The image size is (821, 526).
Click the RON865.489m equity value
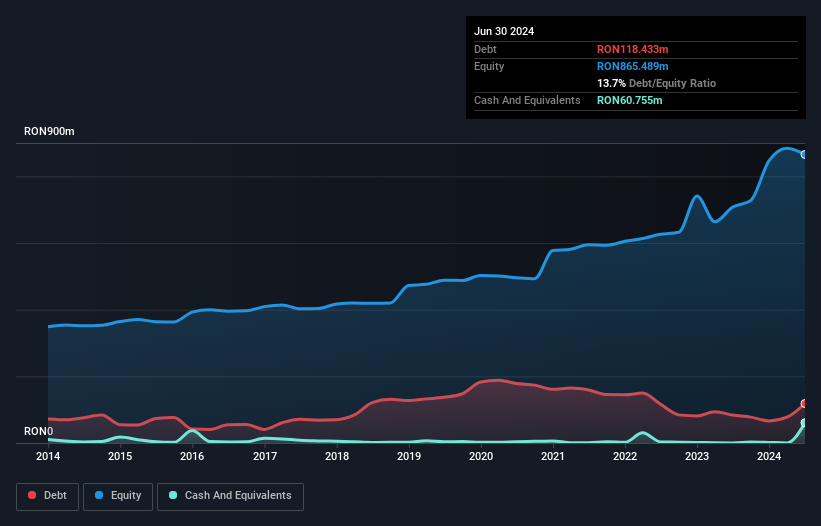click(633, 66)
